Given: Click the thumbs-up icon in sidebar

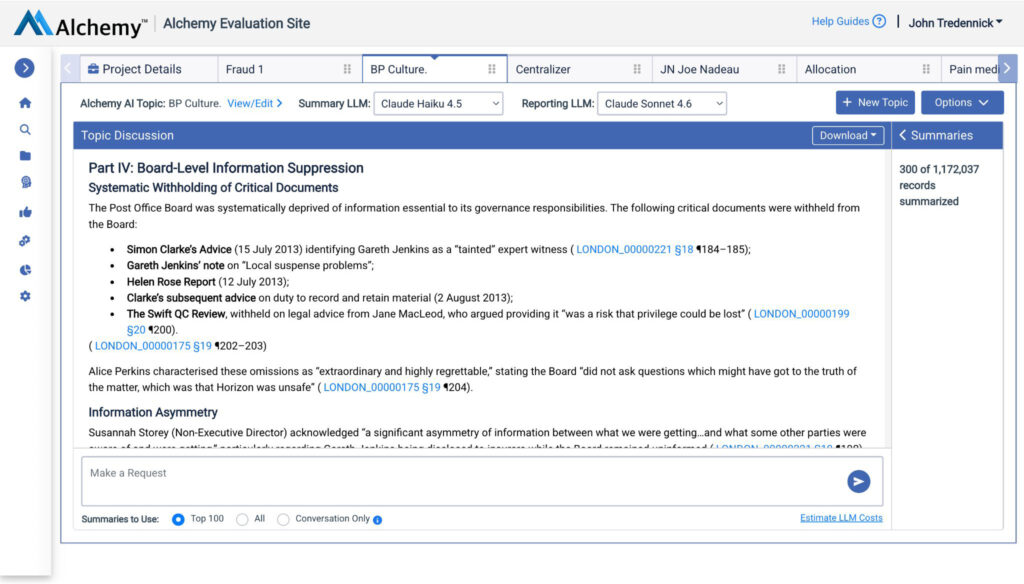Looking at the screenshot, I should point(25,212).
